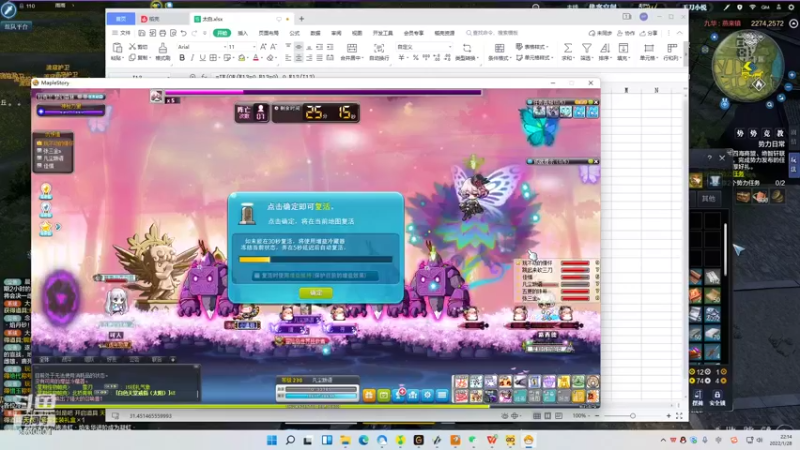The width and height of the screenshot is (800, 450).
Task: Expand fill color dropdown arrow in WPS
Action: pyautogui.click(x=248, y=58)
